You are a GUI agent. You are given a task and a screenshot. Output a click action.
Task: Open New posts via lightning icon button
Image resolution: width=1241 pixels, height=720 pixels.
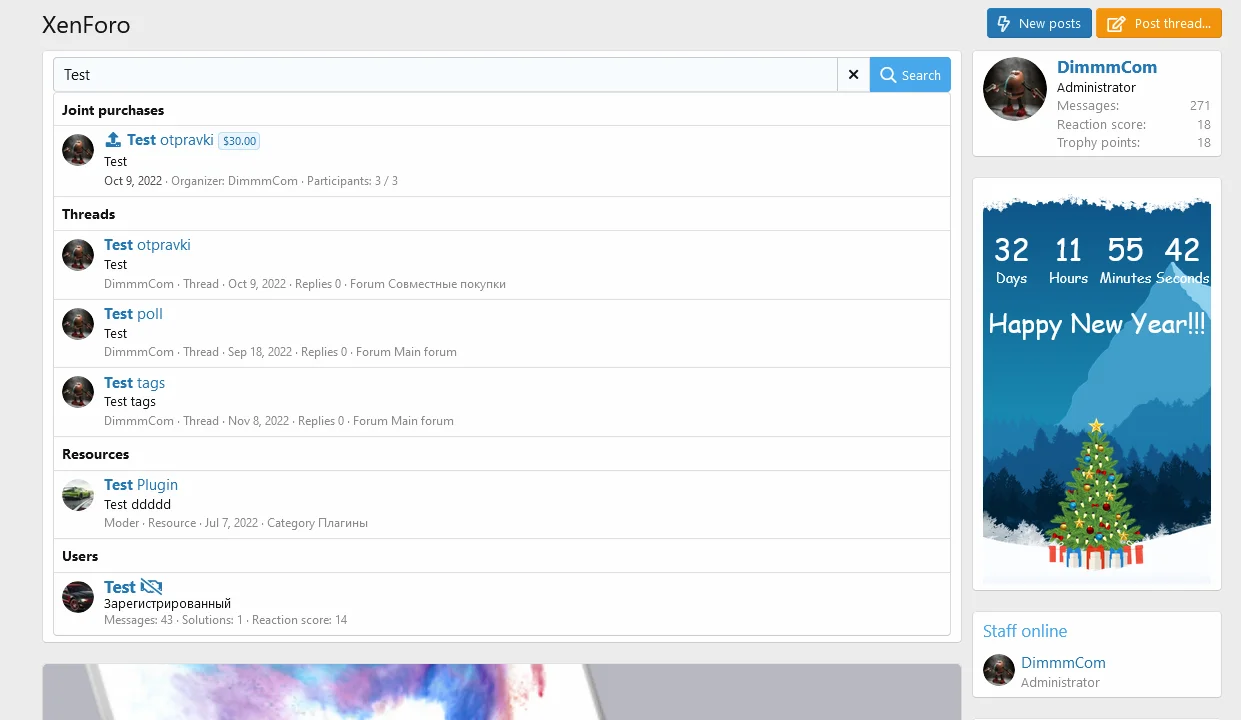pyautogui.click(x=1038, y=23)
